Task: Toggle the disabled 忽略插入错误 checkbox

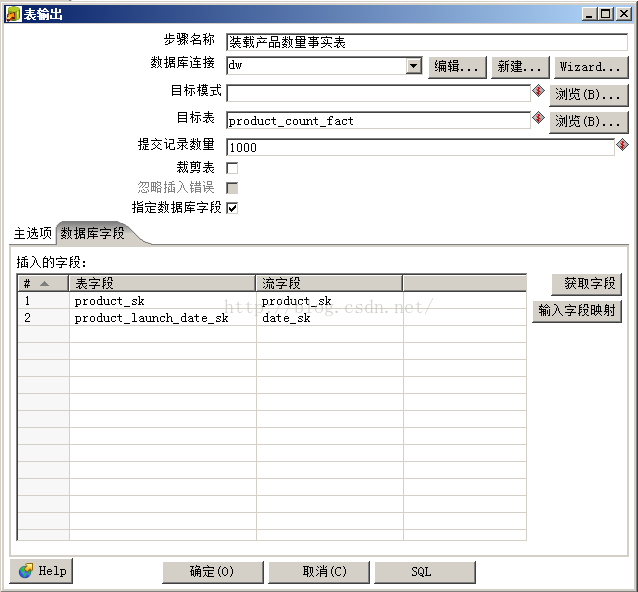Action: coord(232,188)
